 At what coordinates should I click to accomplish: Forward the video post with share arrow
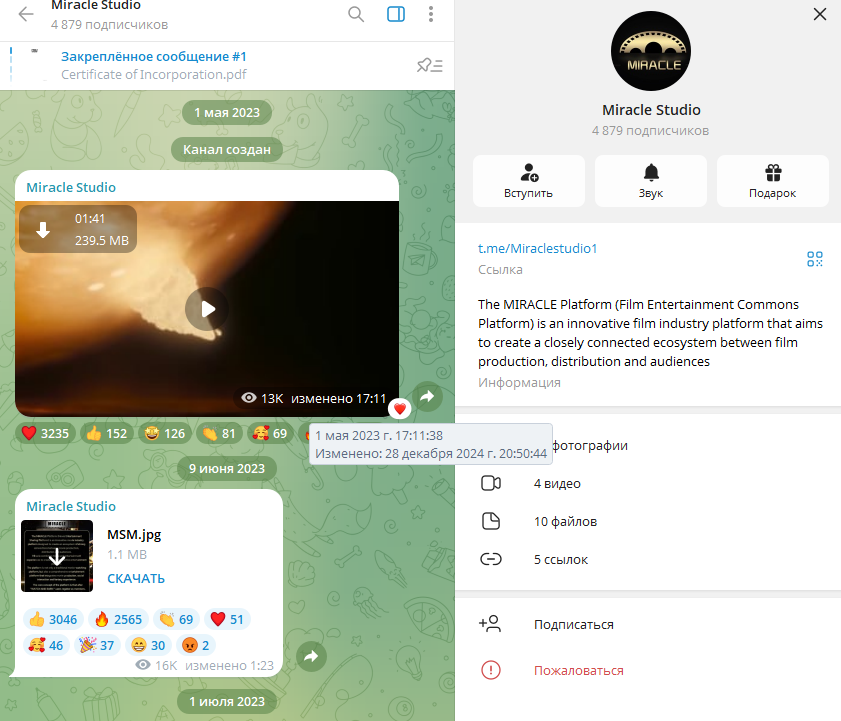click(427, 396)
